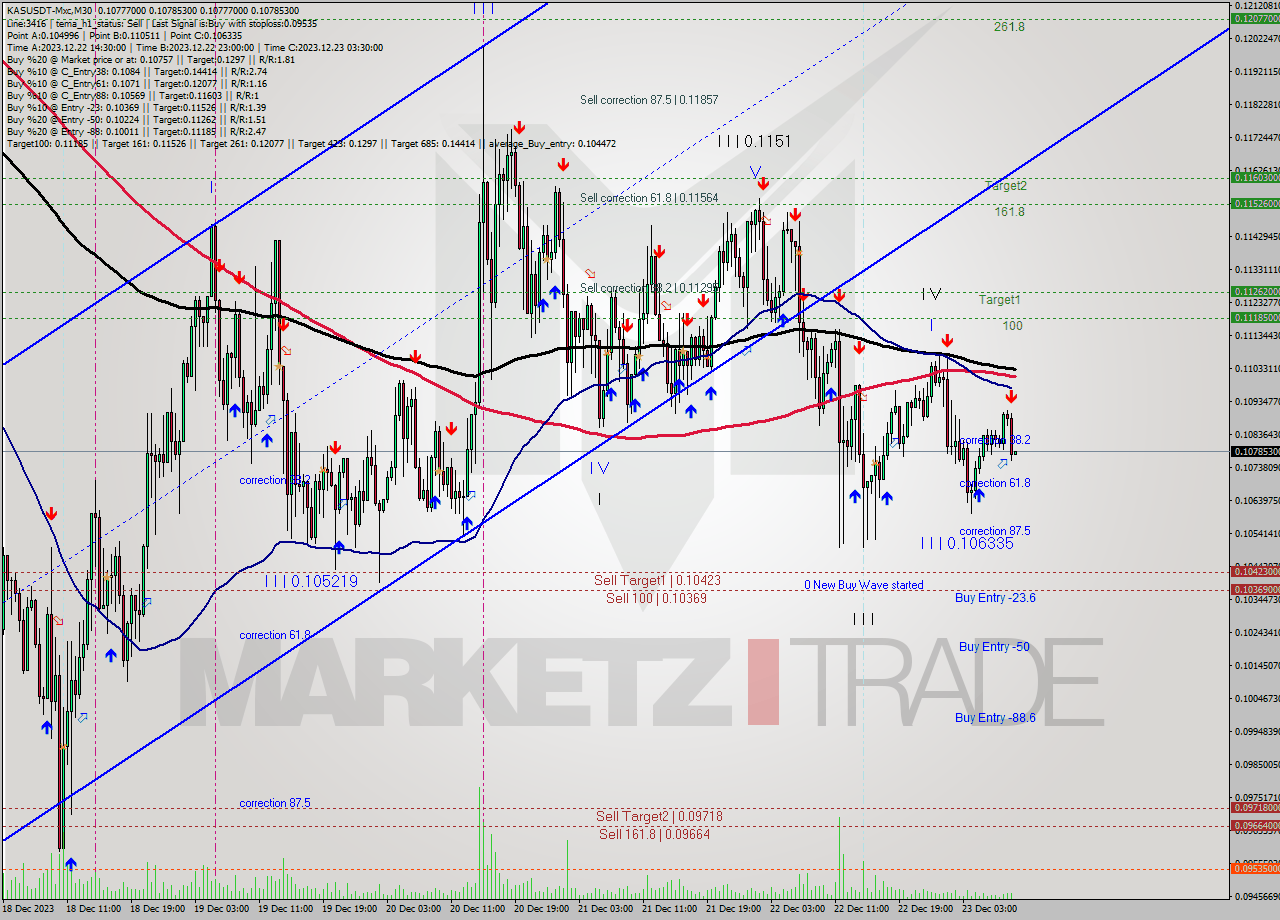
Task: Click the black current price tag 0.1078530
Action: tap(1255, 451)
